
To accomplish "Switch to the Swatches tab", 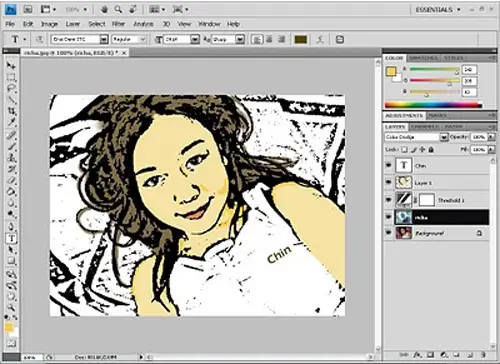I will [x=423, y=58].
